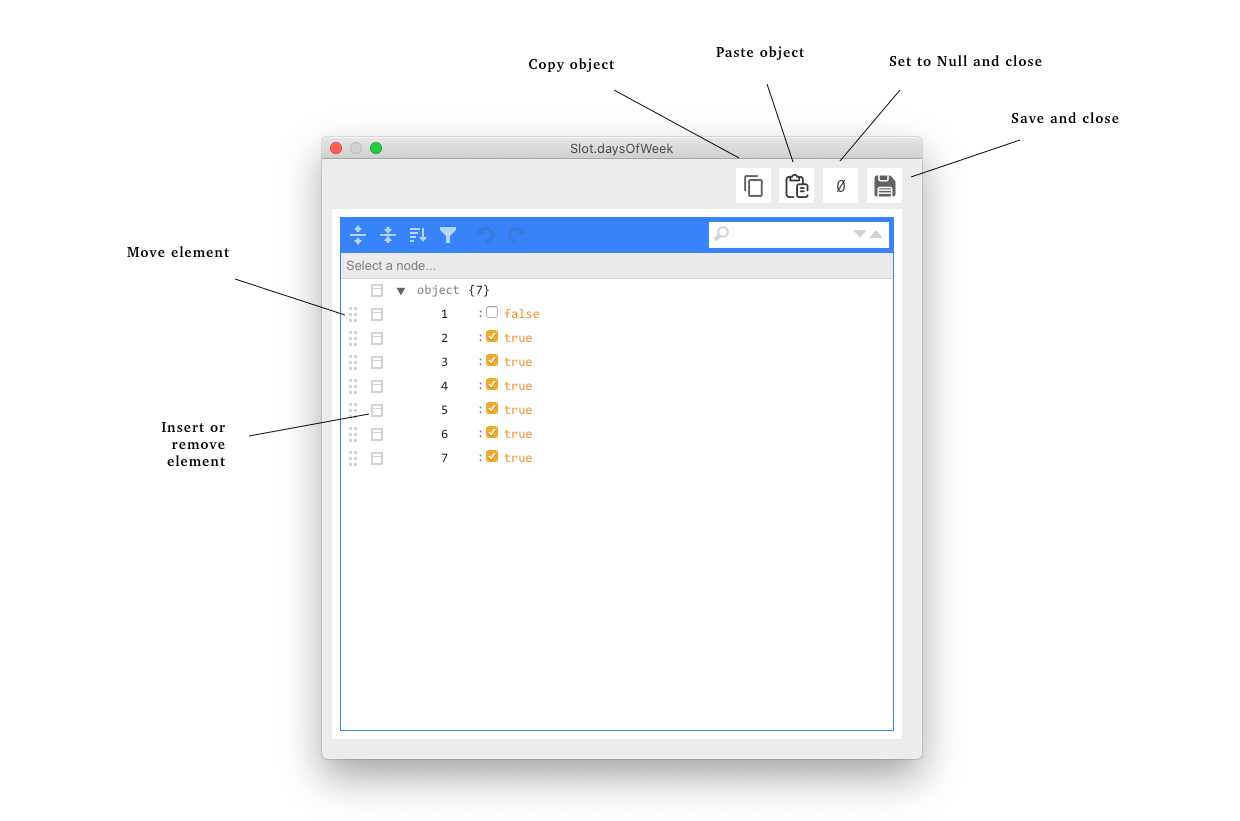
Task: Close the Slot.daysOfWeek window
Action: coord(336,148)
